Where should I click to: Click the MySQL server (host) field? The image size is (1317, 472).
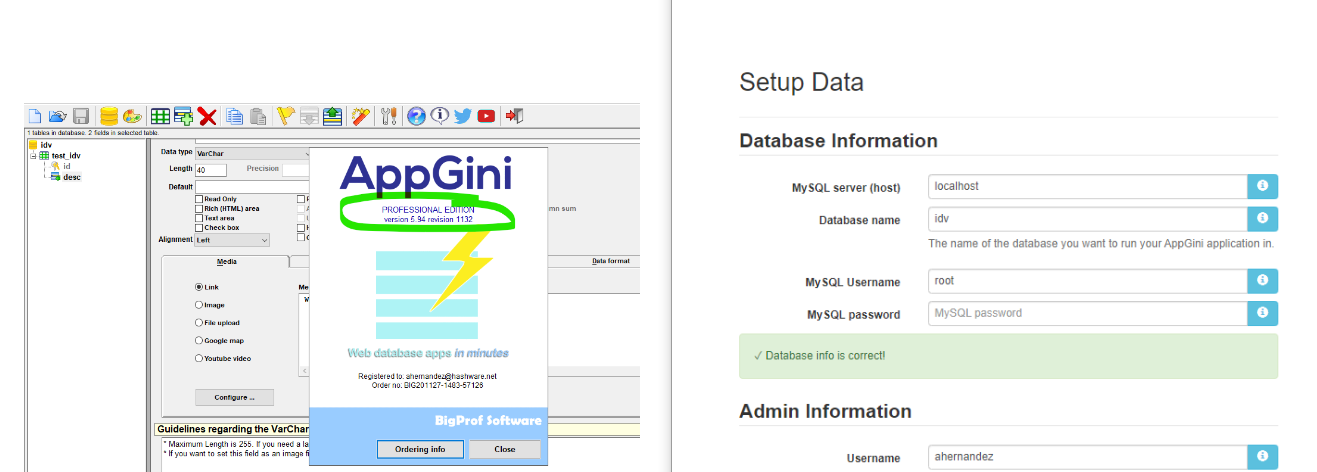tap(1087, 186)
